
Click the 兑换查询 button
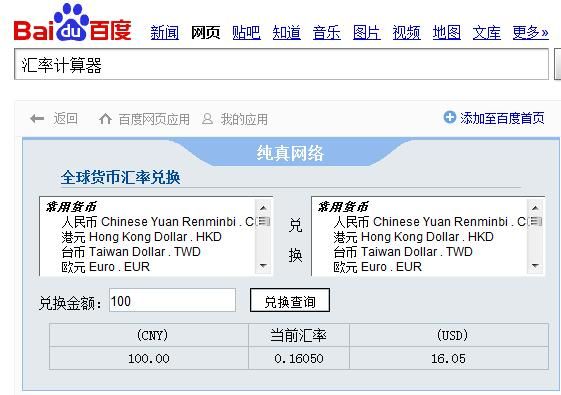[x=290, y=300]
